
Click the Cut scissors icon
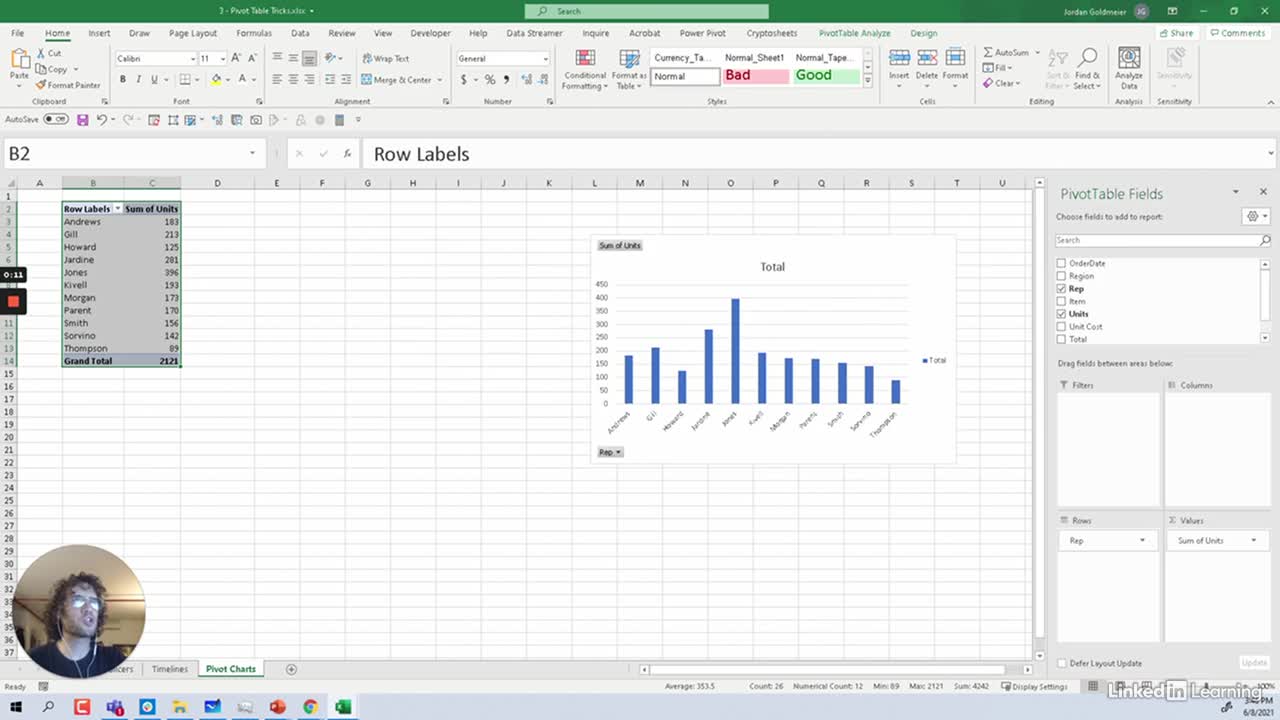click(x=41, y=53)
